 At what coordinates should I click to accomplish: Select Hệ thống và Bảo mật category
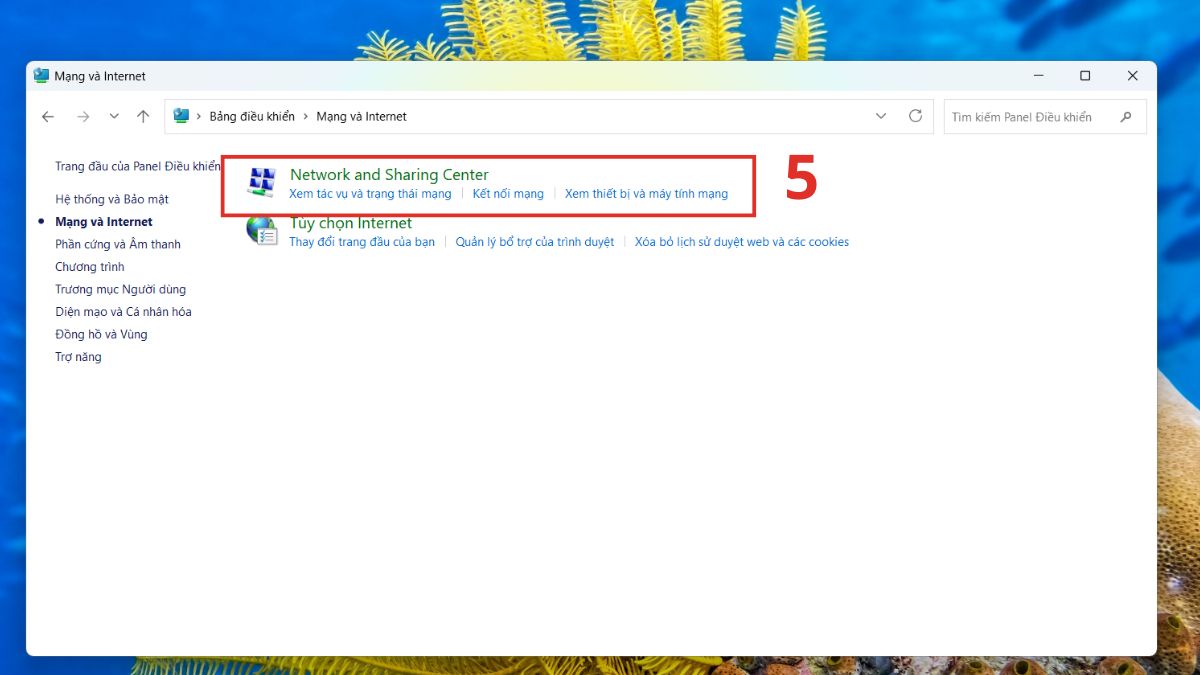click(x=112, y=199)
